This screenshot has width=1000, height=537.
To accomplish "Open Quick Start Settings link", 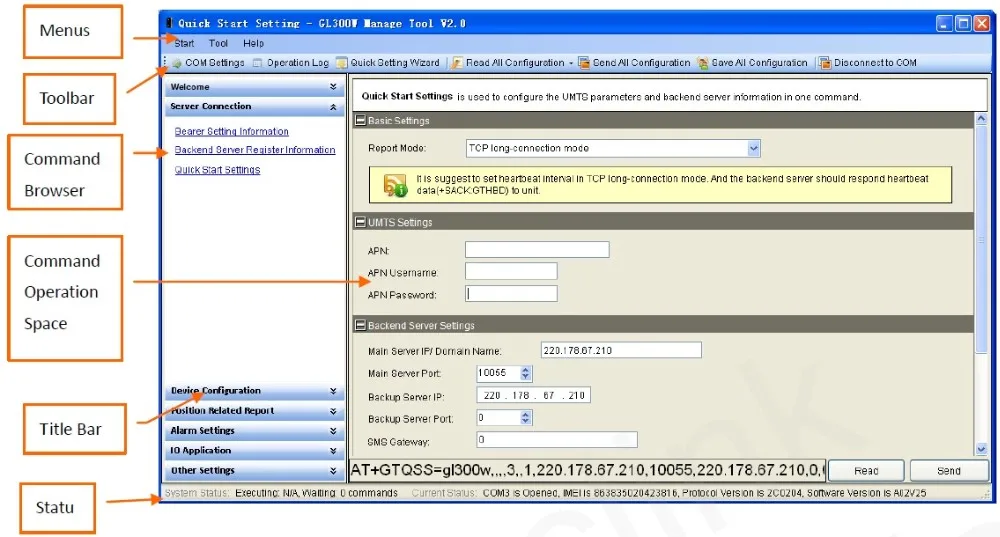I will [217, 170].
